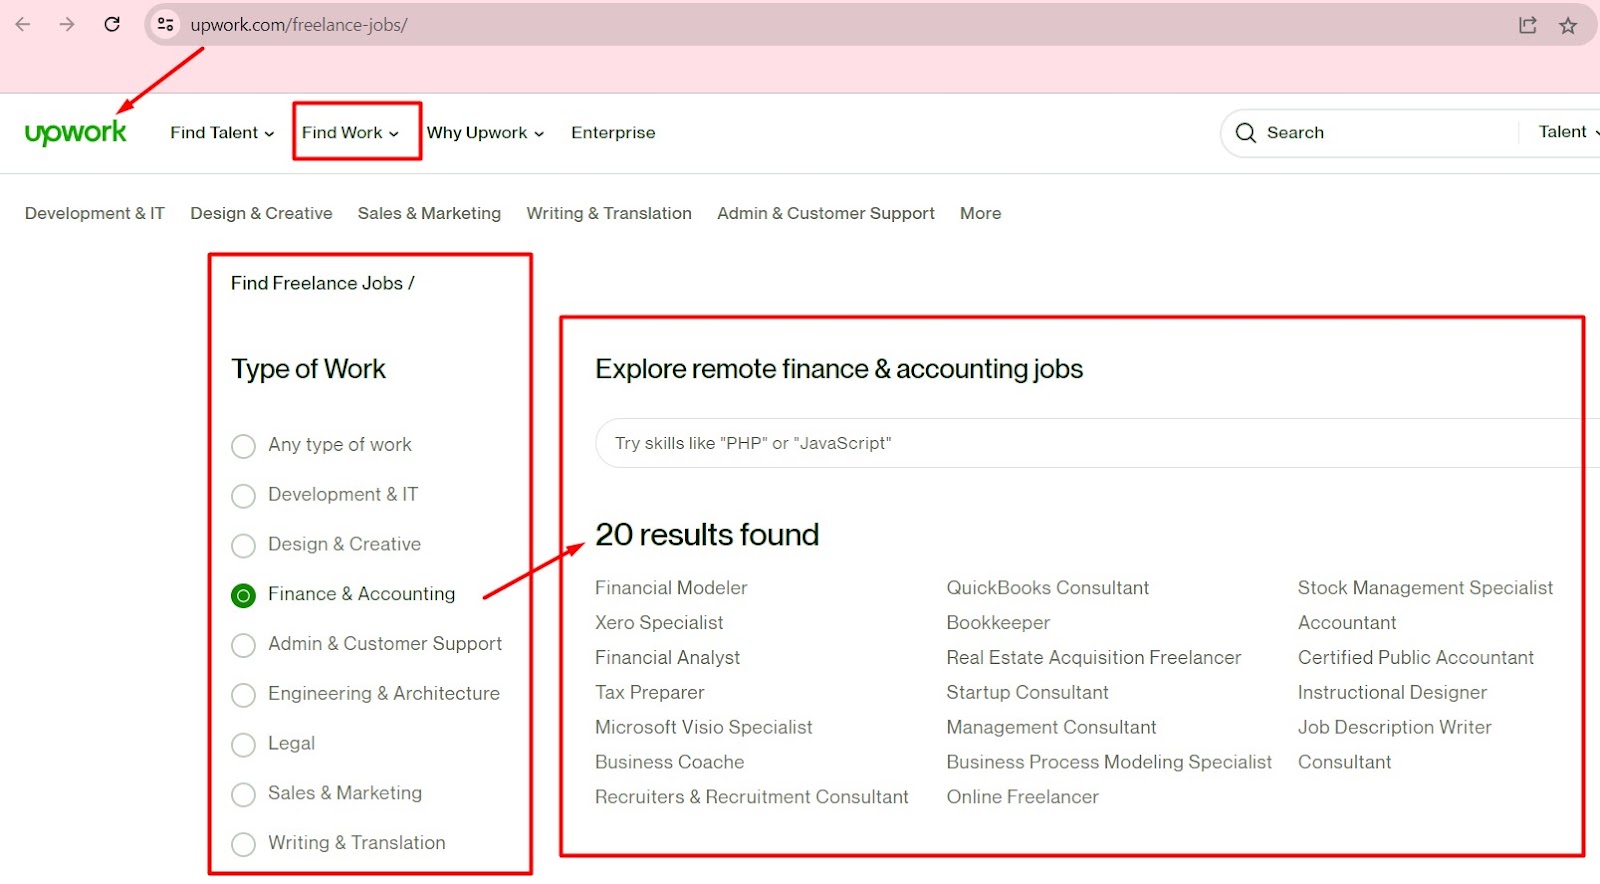Open the Job Description Writer link
This screenshot has height=884, width=1600.
tap(1394, 727)
